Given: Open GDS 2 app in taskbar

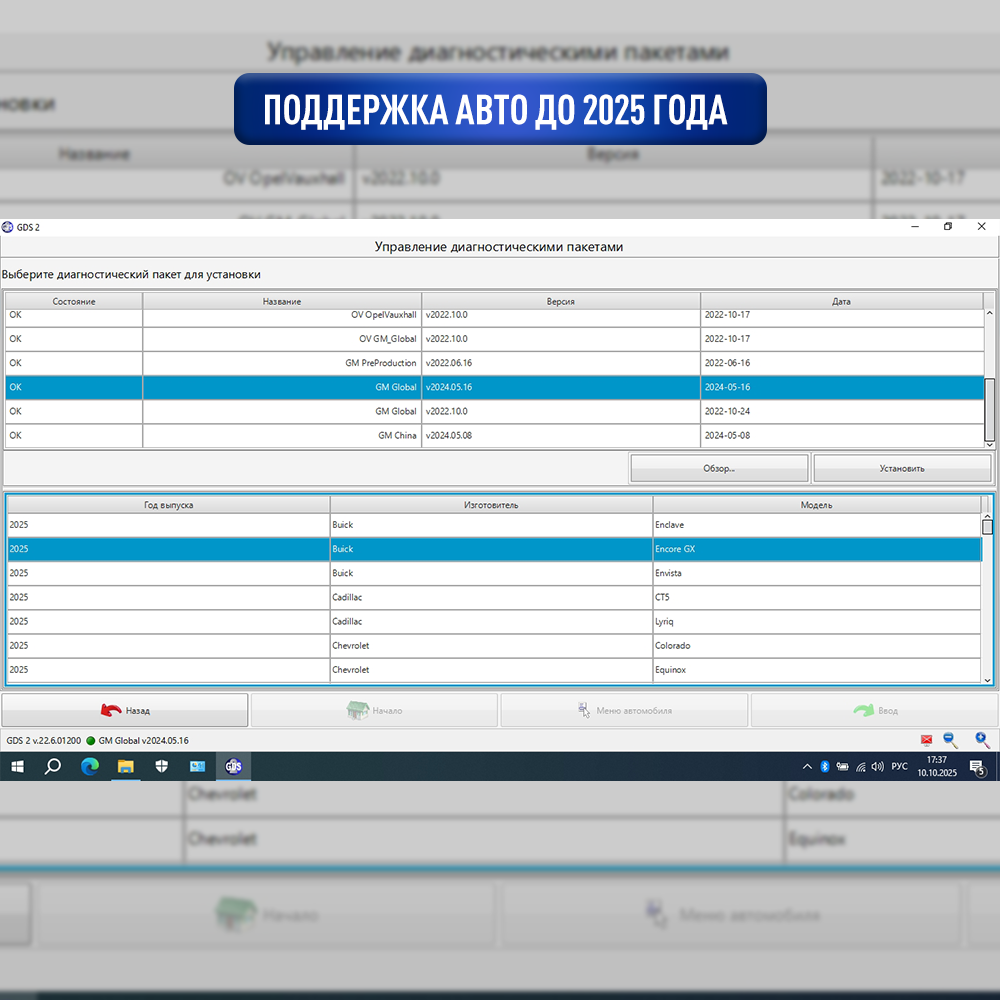Looking at the screenshot, I should 233,767.
